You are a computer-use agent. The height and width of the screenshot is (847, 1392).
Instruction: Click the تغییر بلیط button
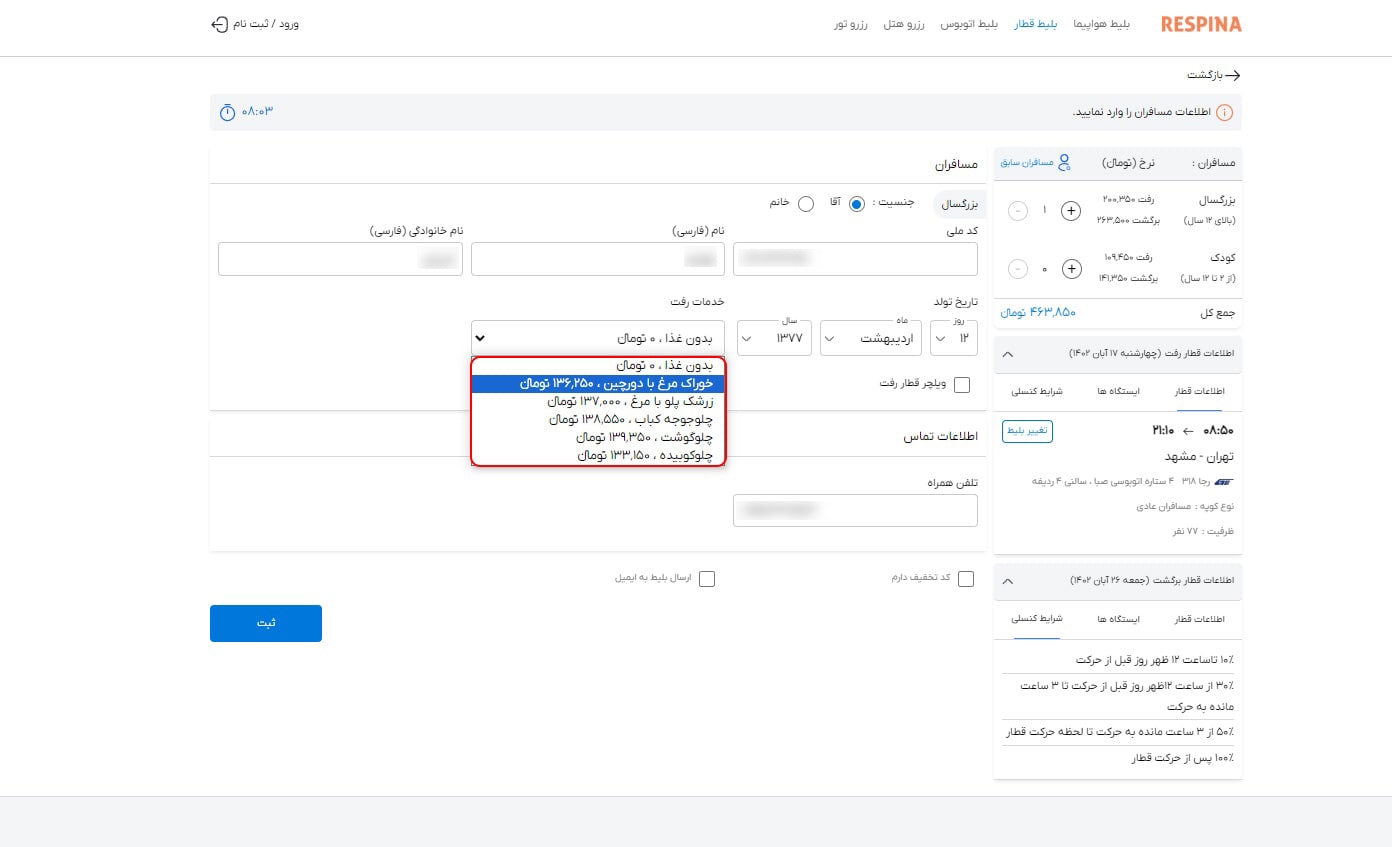1027,432
